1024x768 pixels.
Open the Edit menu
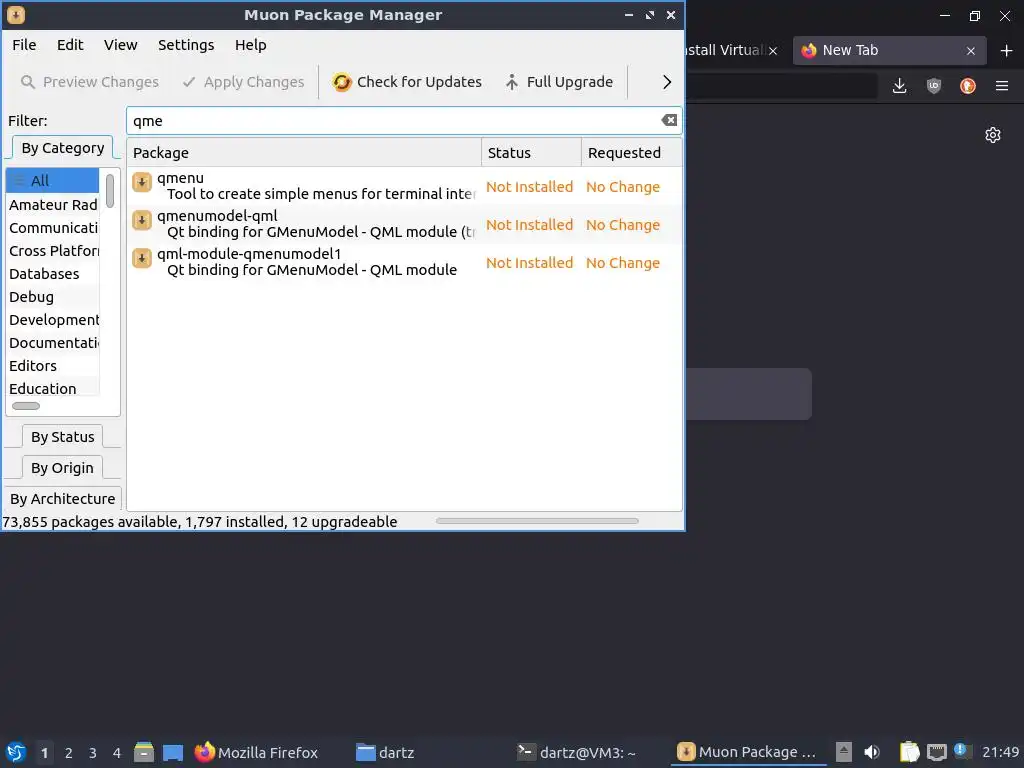point(70,45)
